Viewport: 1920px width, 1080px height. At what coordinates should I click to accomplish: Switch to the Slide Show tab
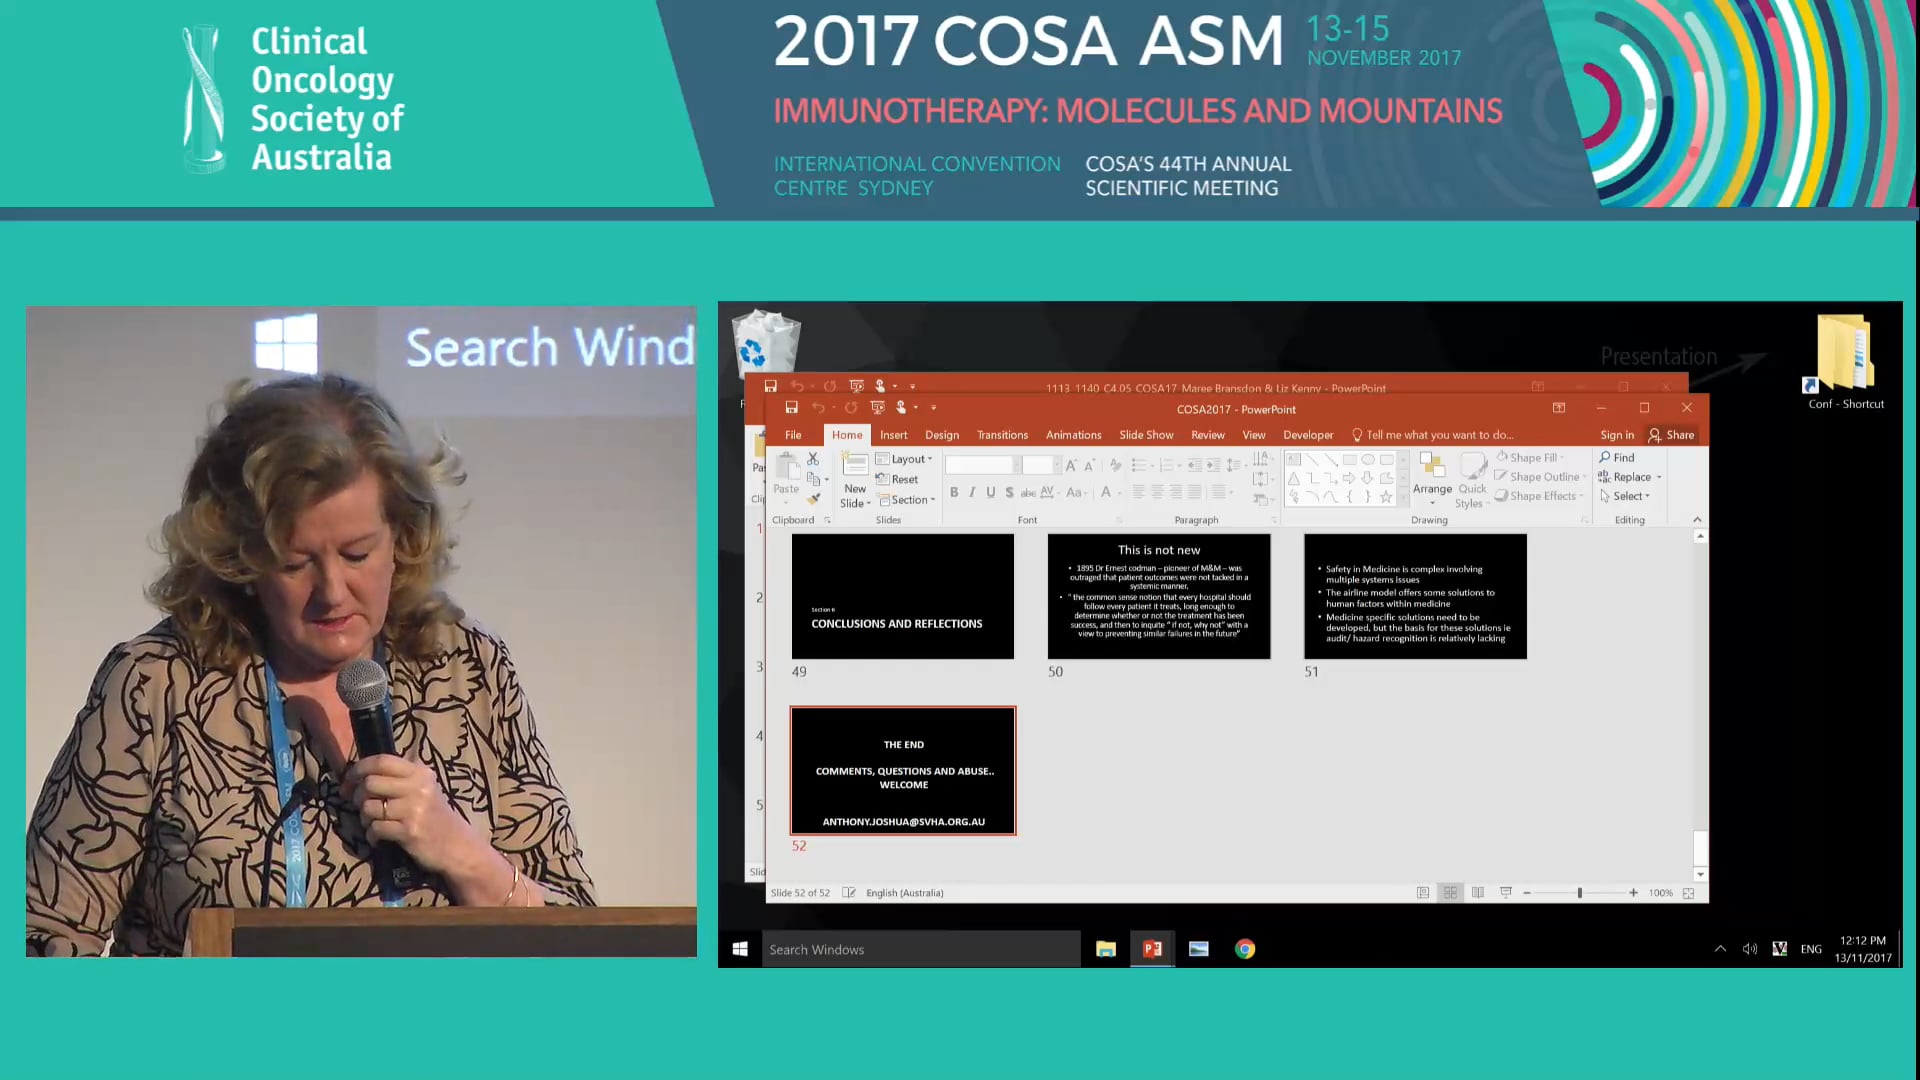click(1146, 435)
